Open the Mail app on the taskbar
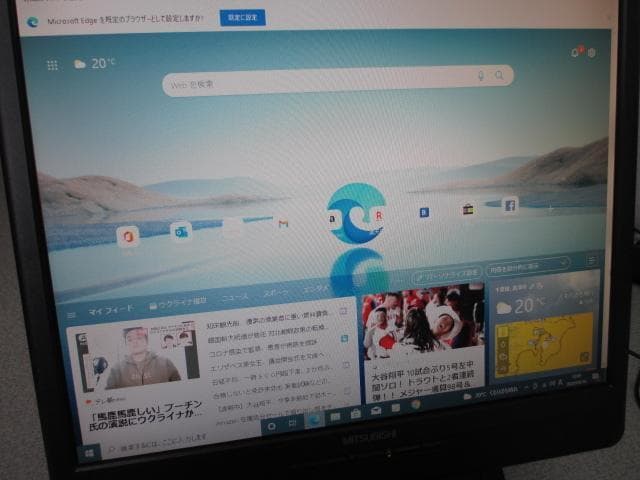The width and height of the screenshot is (640, 480). click(x=376, y=411)
